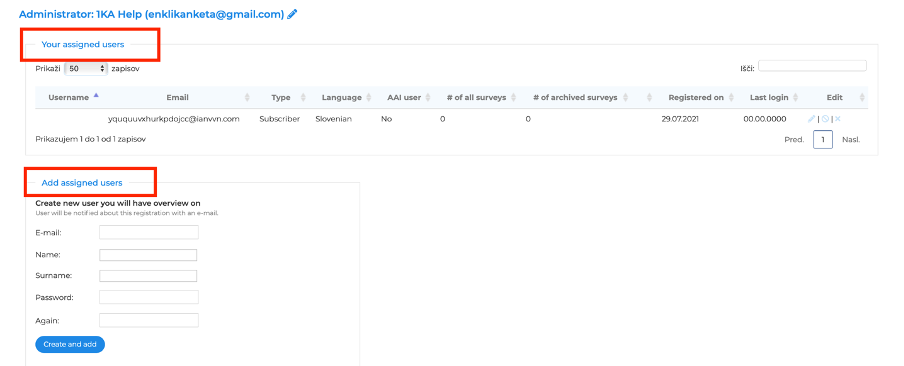Click the pencil icon beside administrator email
Viewport: 904px width, 366px height.
coord(292,14)
